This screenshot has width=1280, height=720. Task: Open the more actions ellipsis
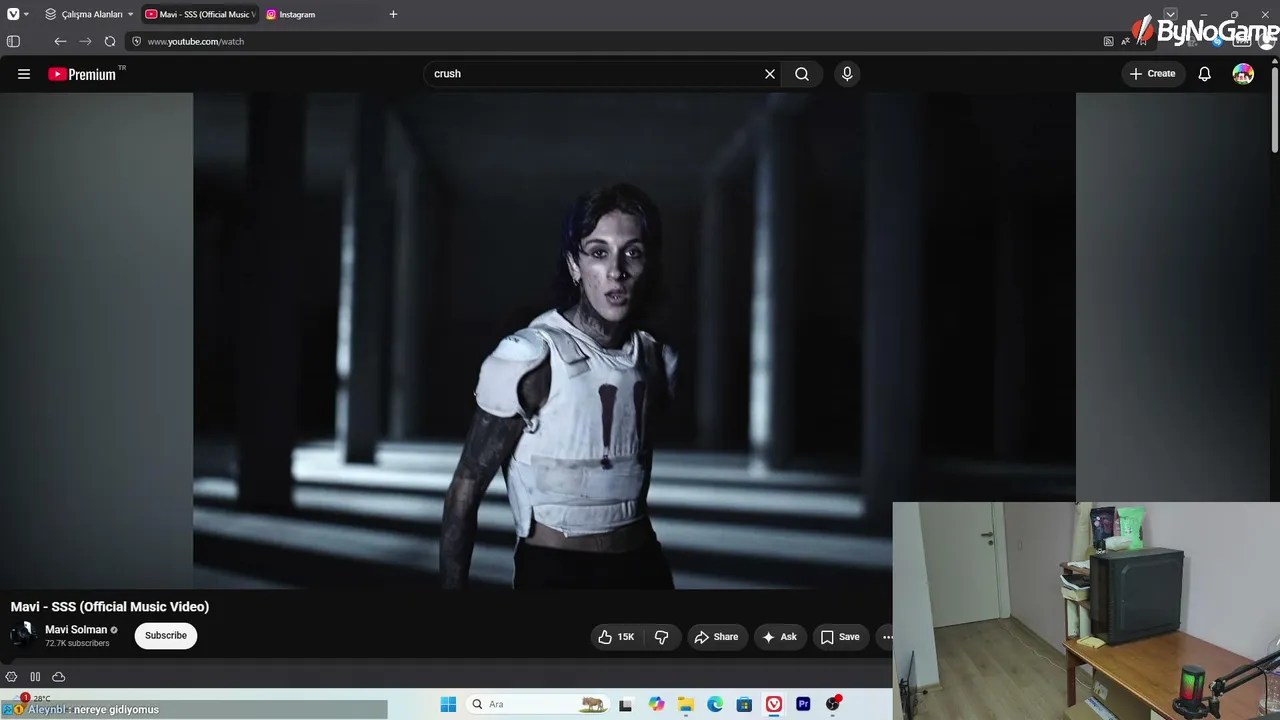tap(887, 637)
